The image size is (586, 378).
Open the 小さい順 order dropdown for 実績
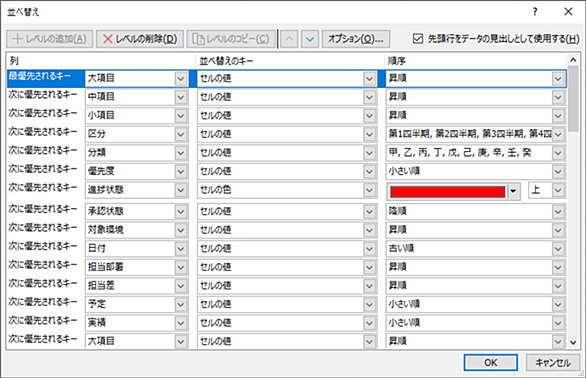(x=558, y=323)
